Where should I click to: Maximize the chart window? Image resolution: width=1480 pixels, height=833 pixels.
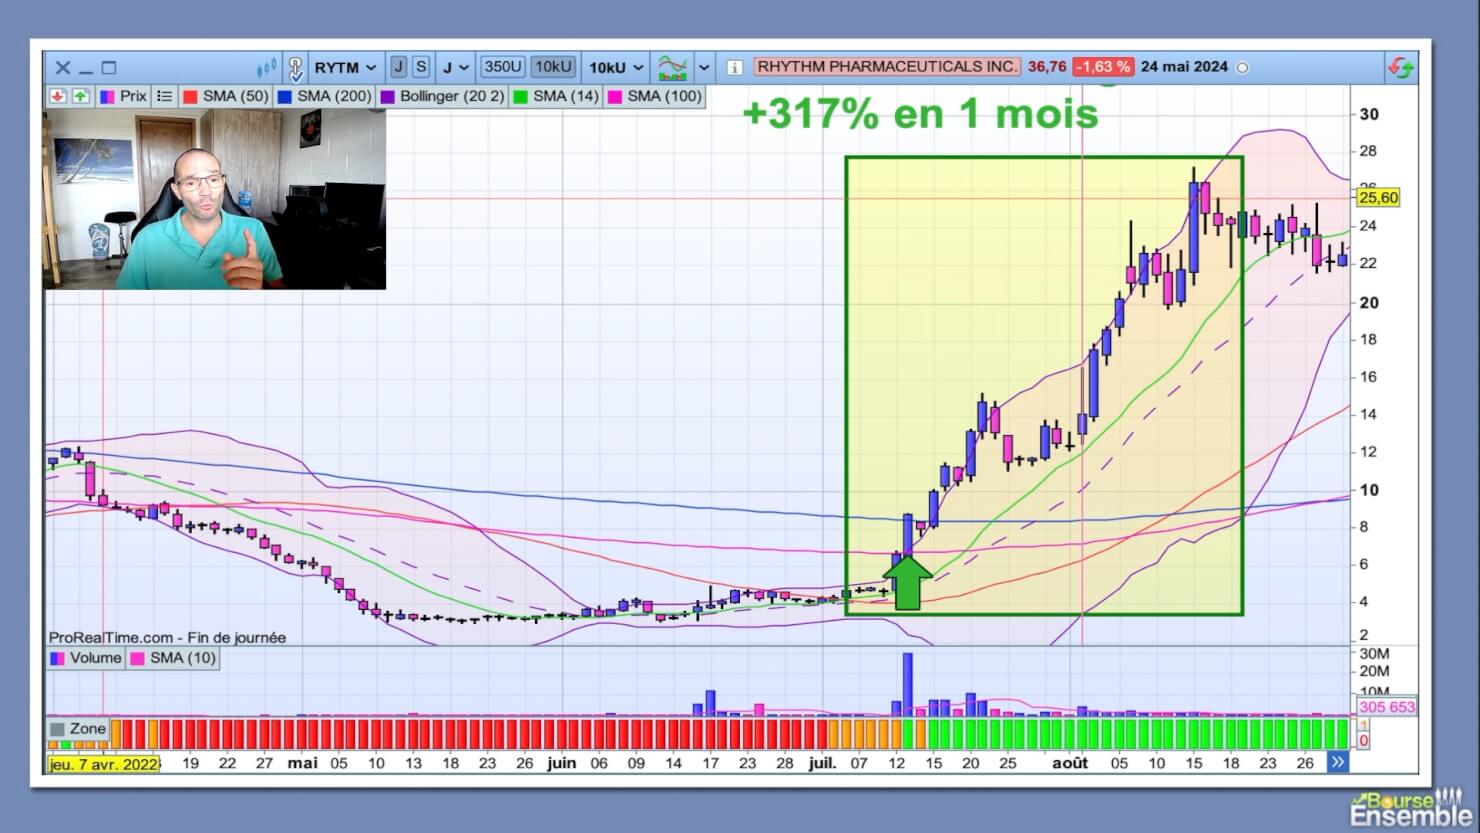coord(109,68)
